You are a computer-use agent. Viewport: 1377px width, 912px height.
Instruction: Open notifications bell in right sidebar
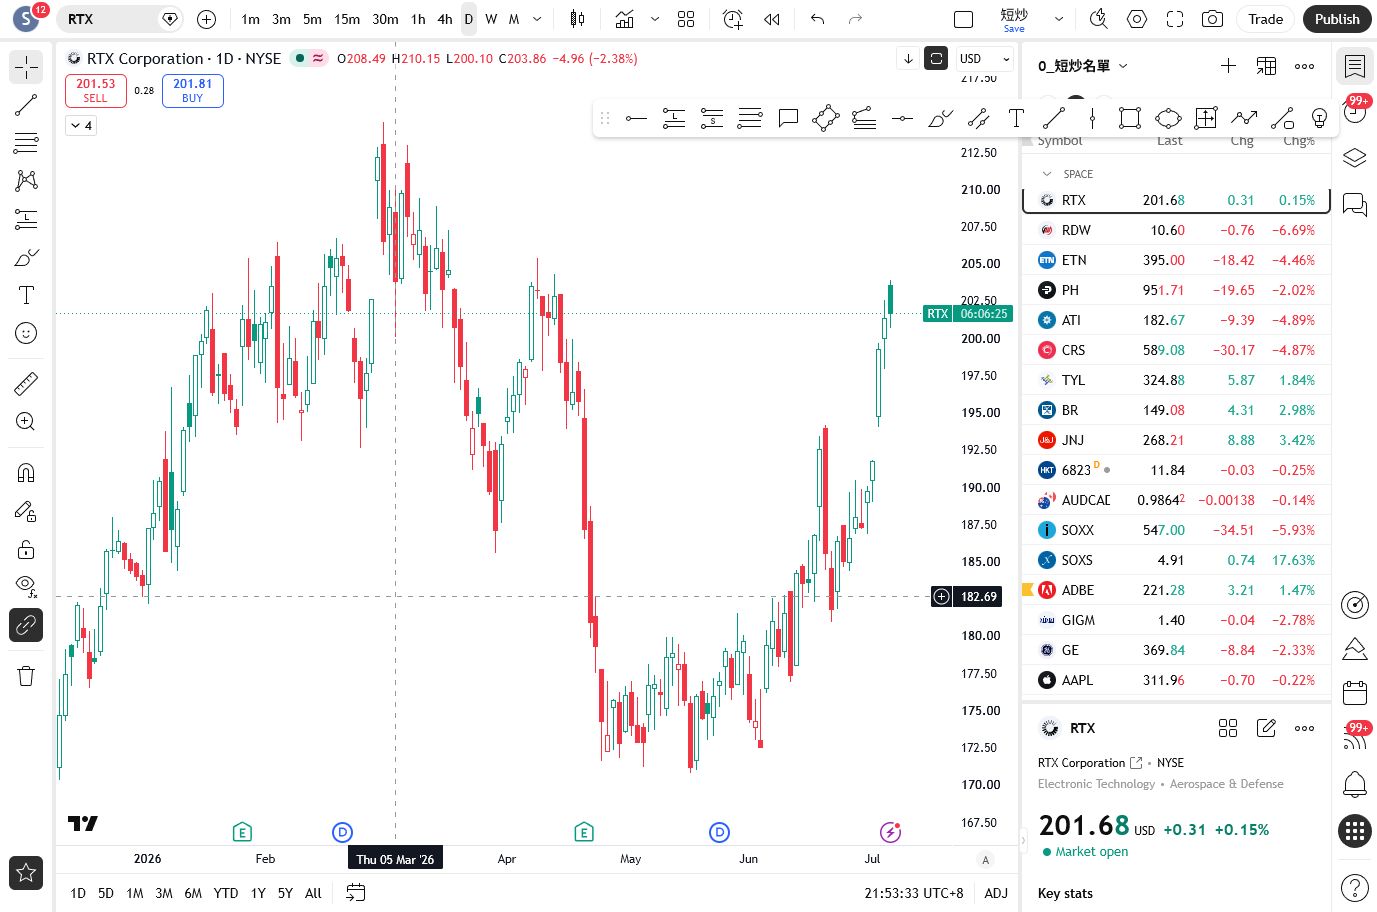tap(1355, 784)
